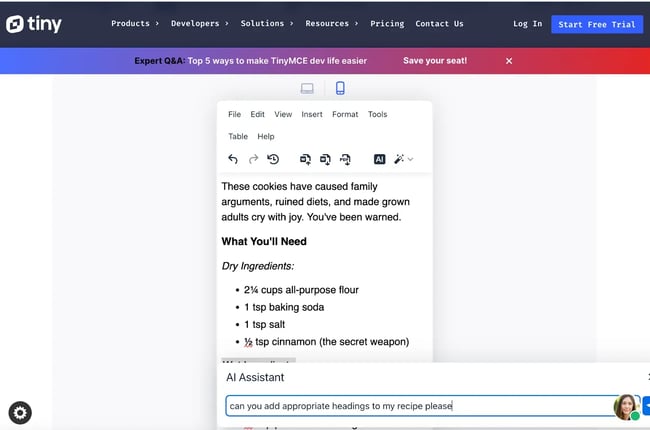Open the Format menu
The height and width of the screenshot is (430, 650).
(x=345, y=114)
